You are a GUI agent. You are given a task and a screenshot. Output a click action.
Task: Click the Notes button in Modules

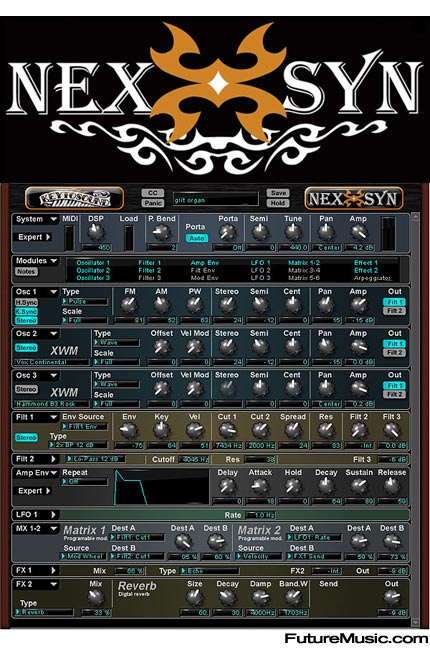[x=26, y=272]
